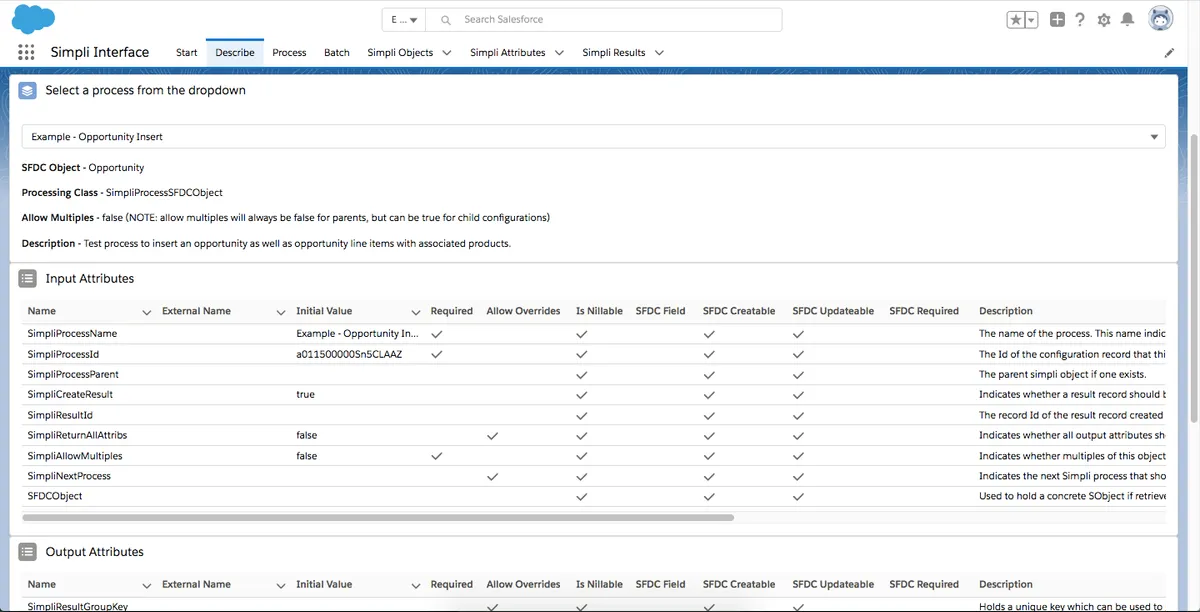Open the Setup gear icon
Screen dimensions: 1200x612
[x=1104, y=20]
